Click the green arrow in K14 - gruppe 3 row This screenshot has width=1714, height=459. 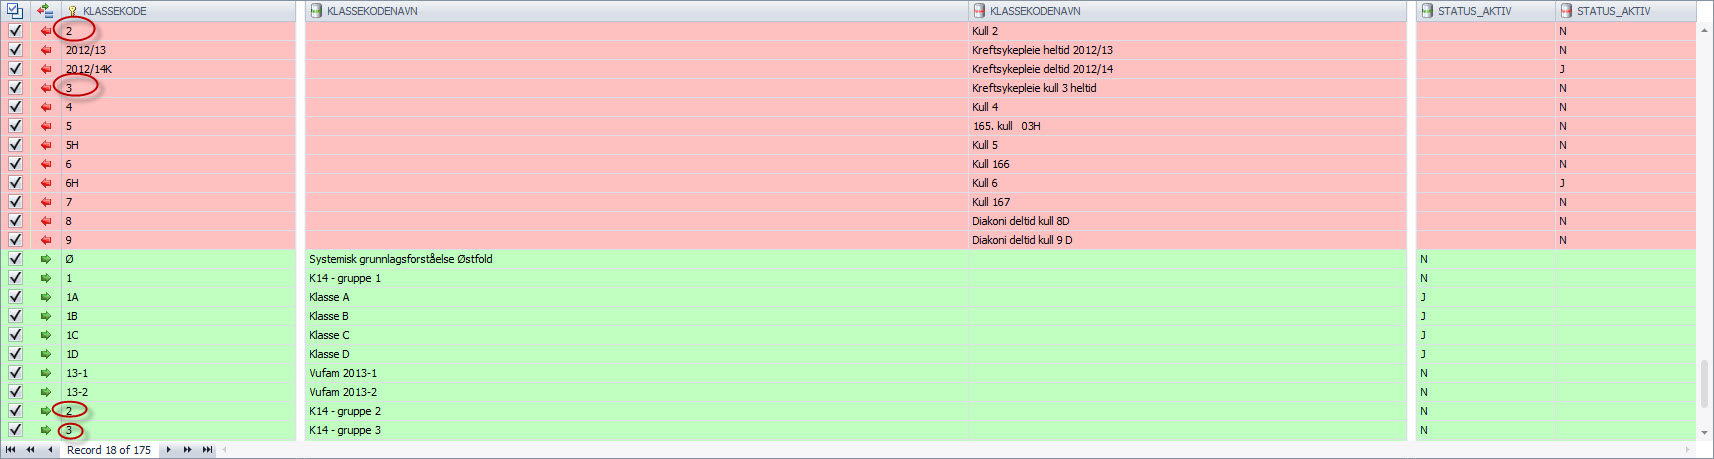[x=46, y=430]
